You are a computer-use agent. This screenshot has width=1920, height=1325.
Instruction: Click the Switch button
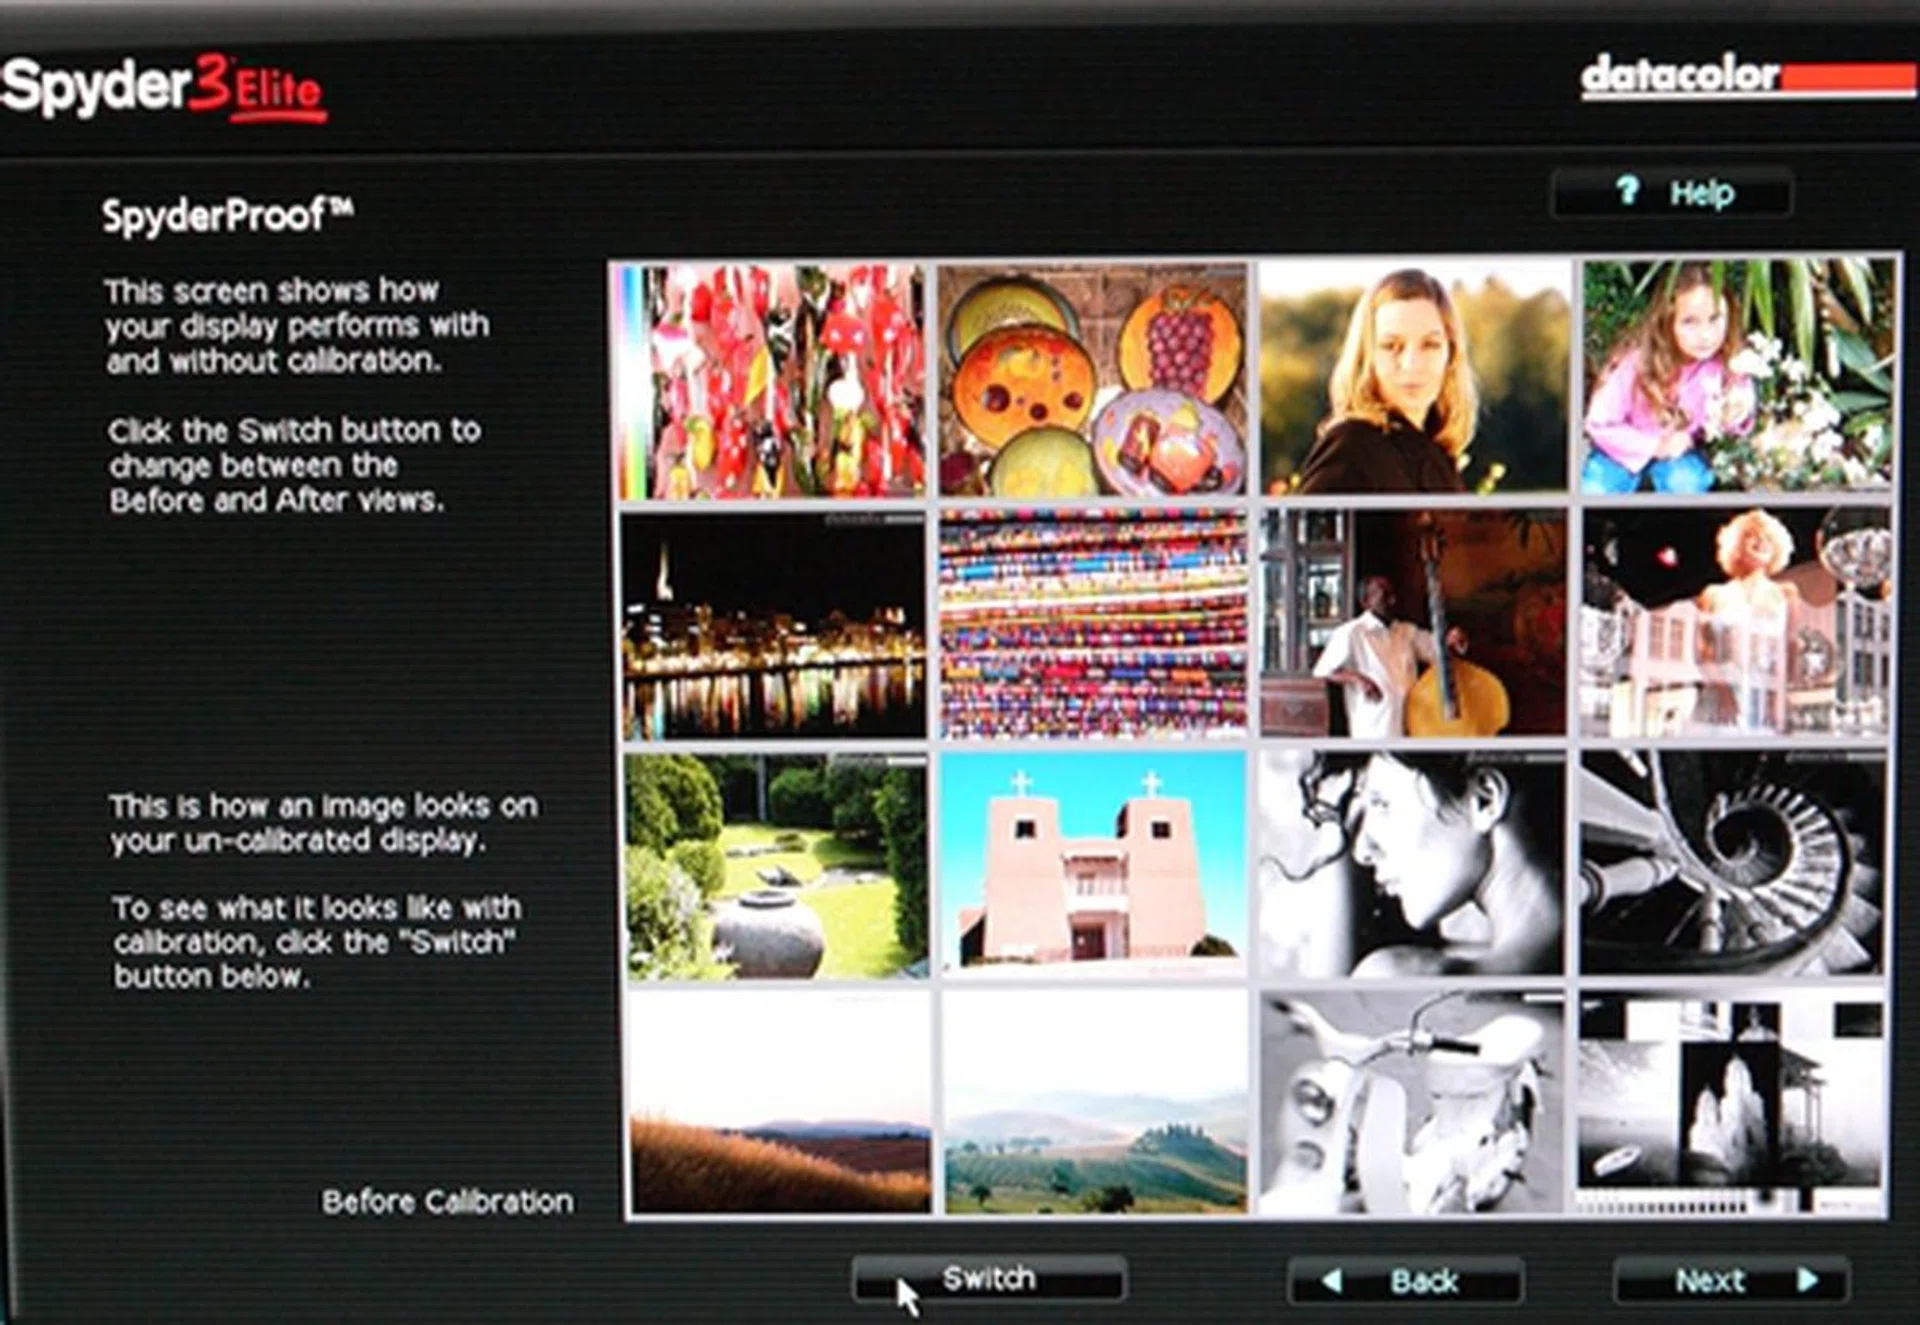pos(988,1279)
